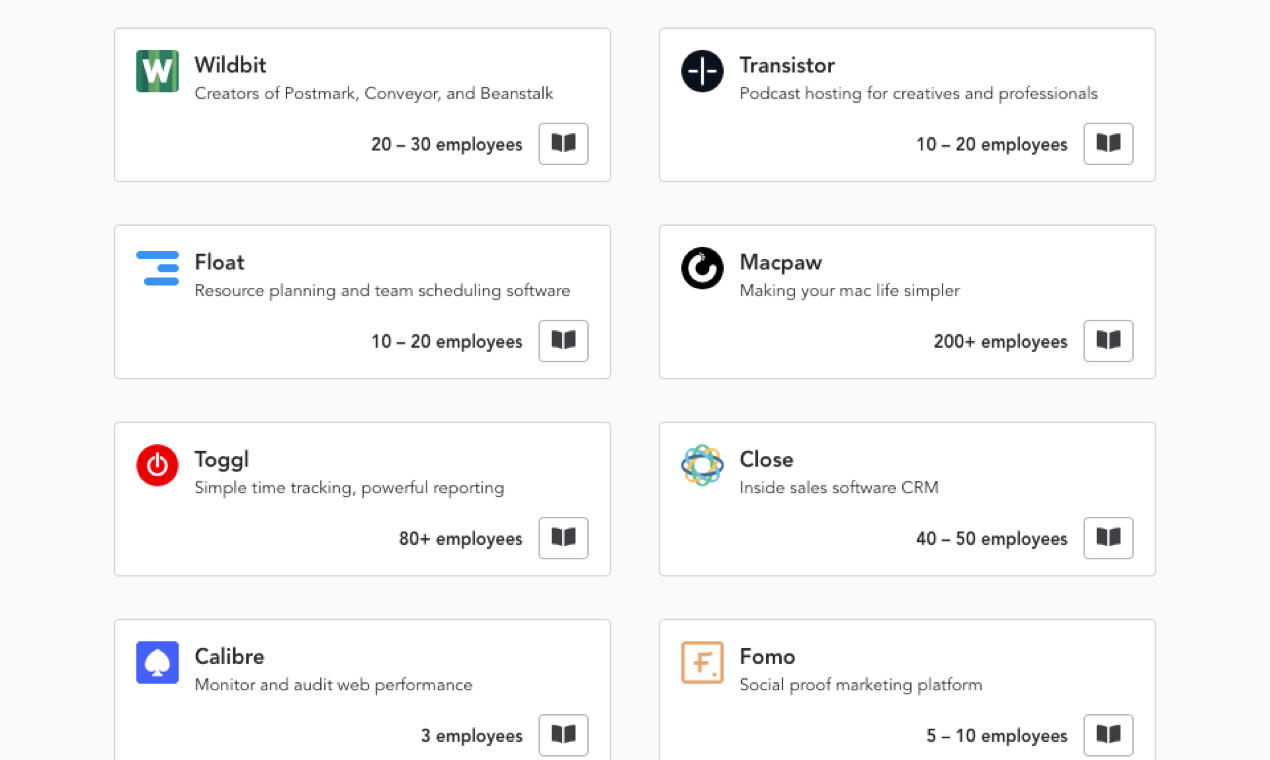Open the book view for Calibre
The width and height of the screenshot is (1270, 760).
coord(563,734)
